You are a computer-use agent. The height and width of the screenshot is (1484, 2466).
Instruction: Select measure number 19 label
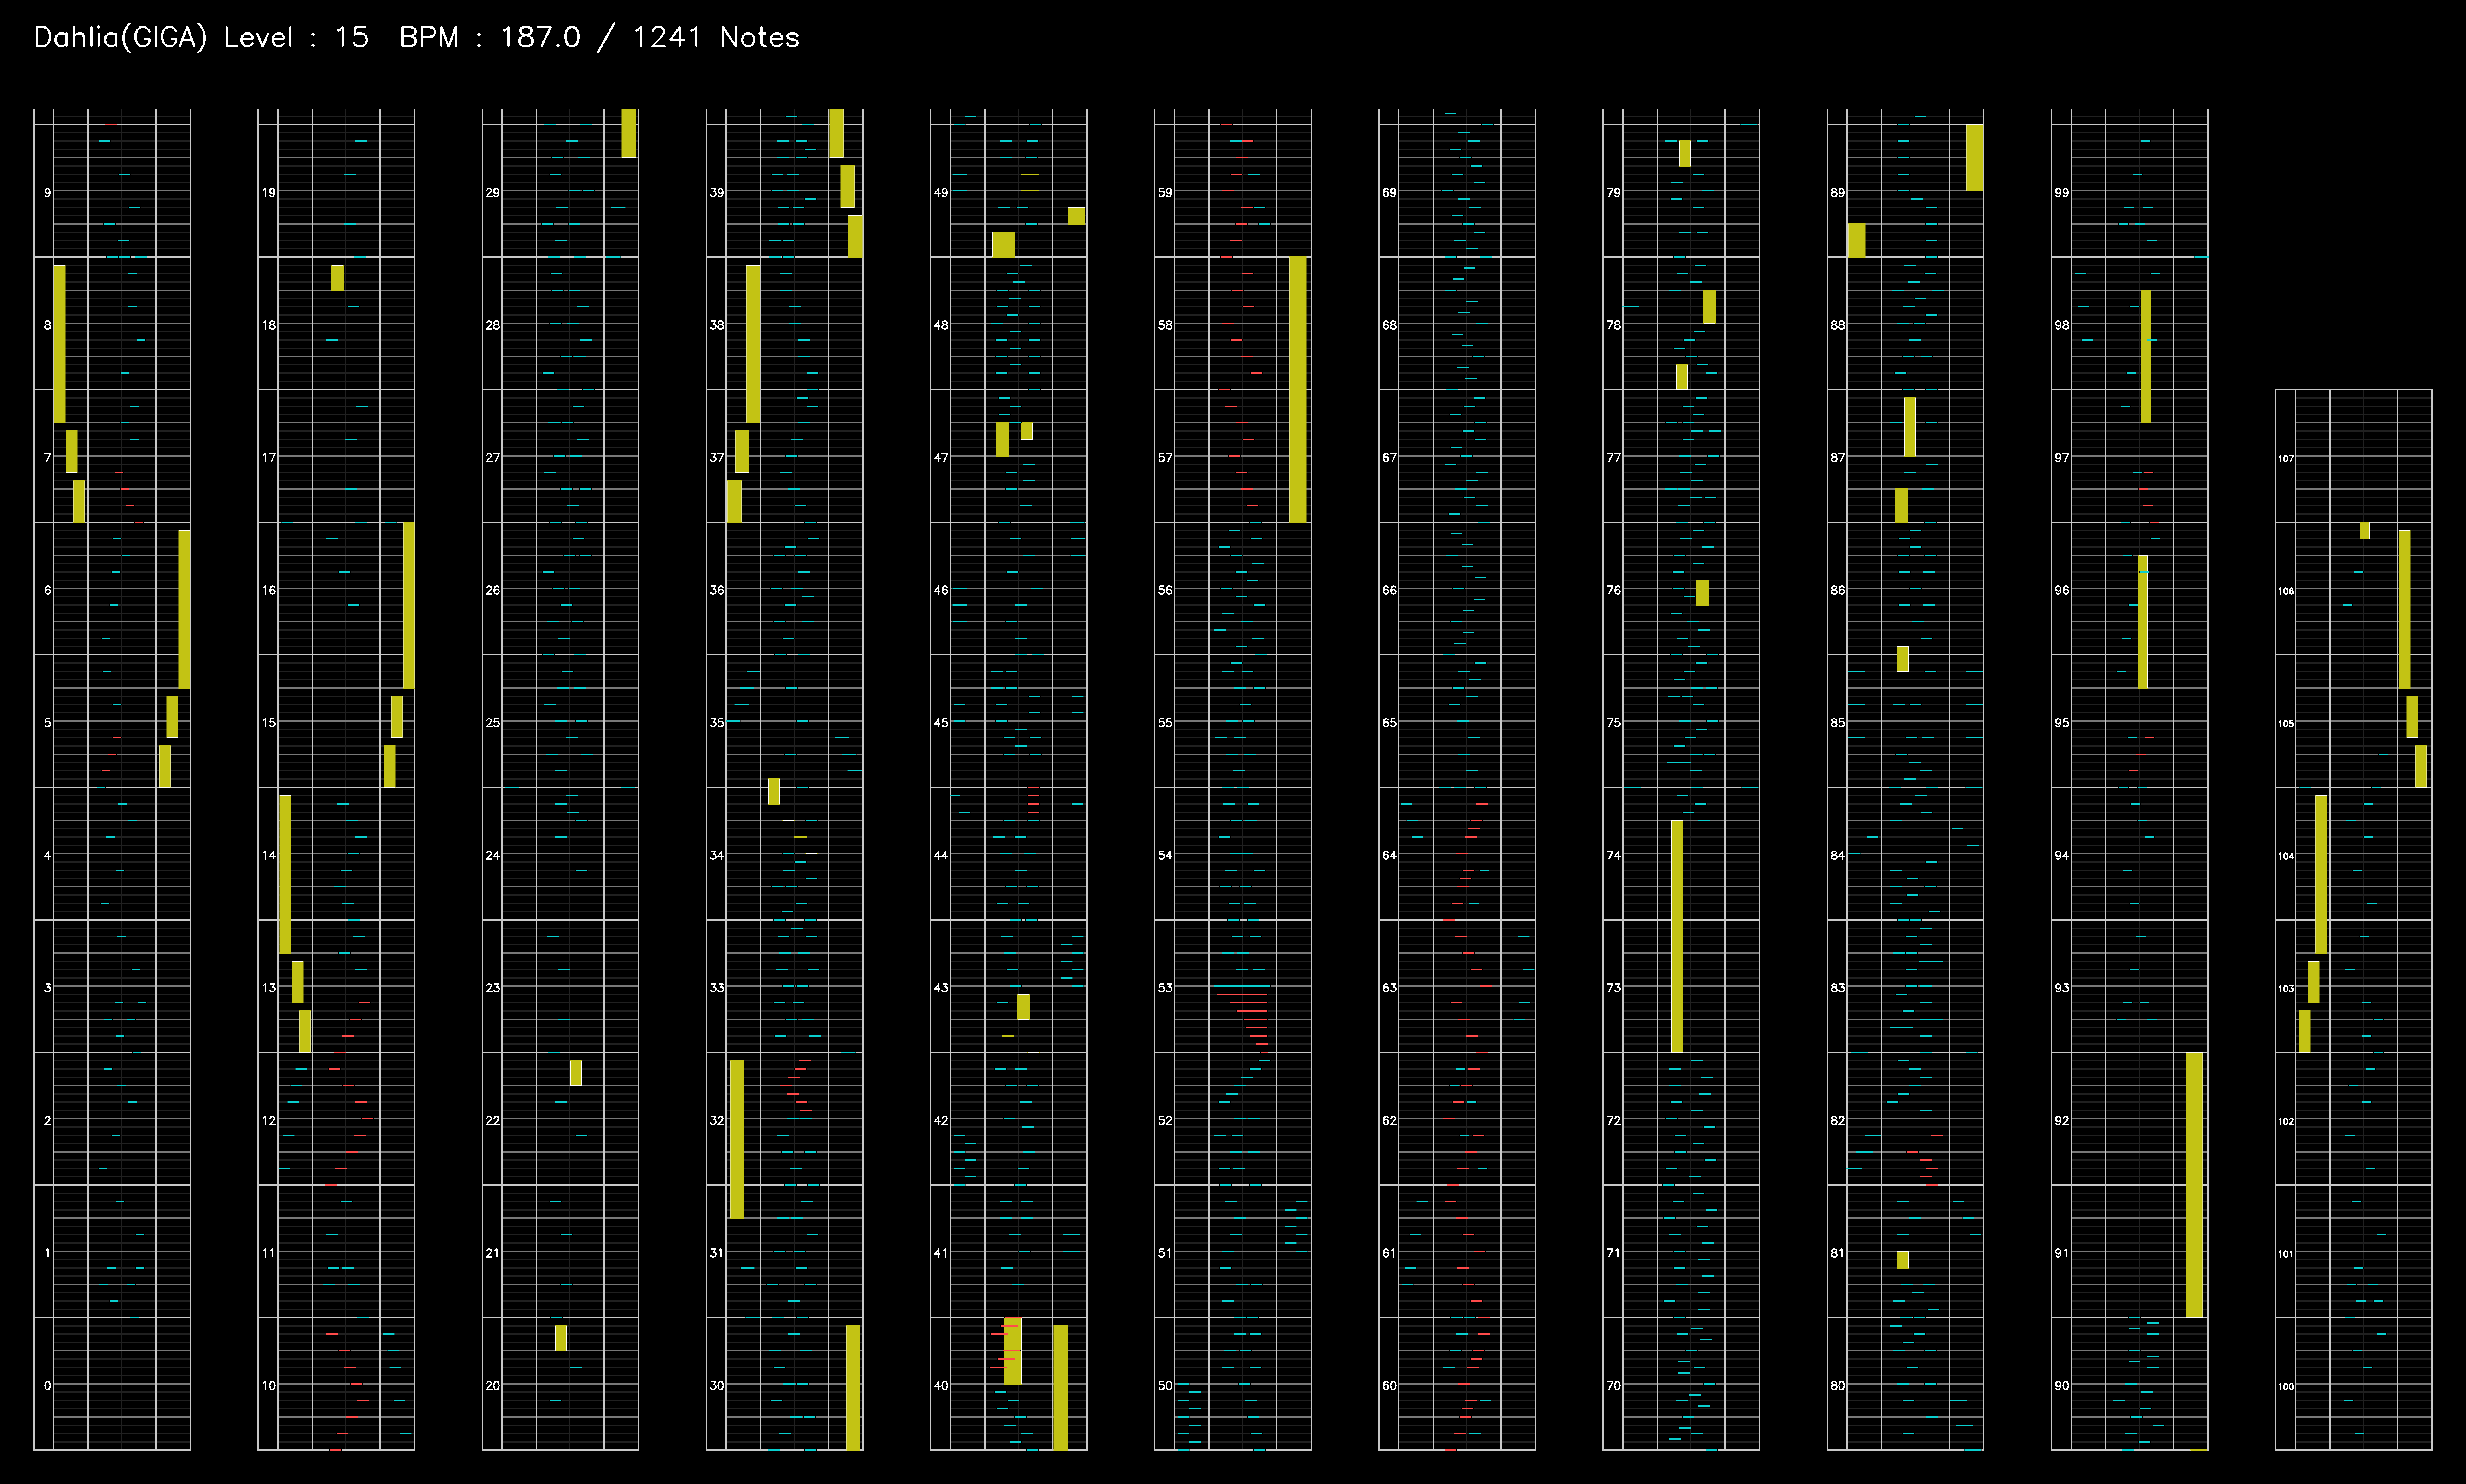click(268, 192)
